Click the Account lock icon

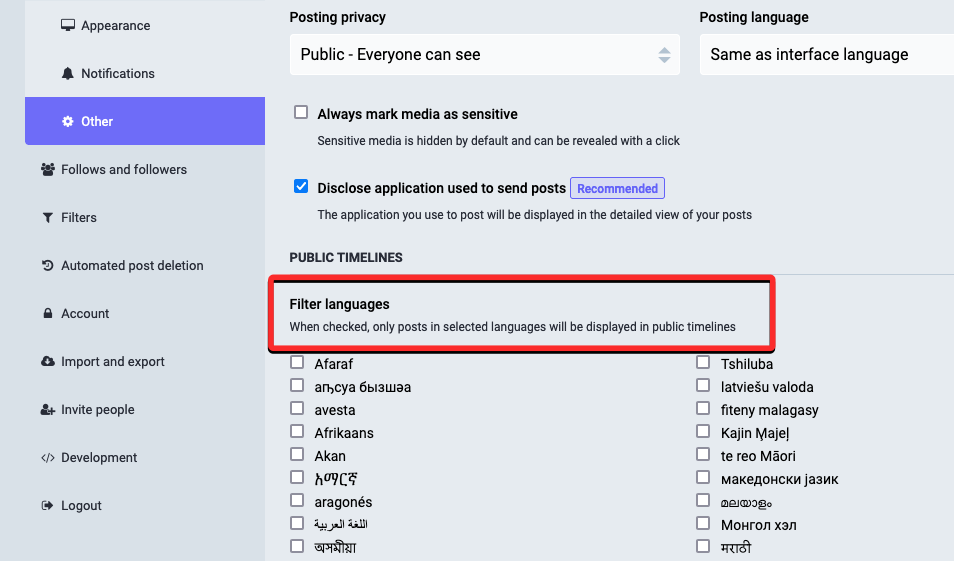[x=48, y=314]
